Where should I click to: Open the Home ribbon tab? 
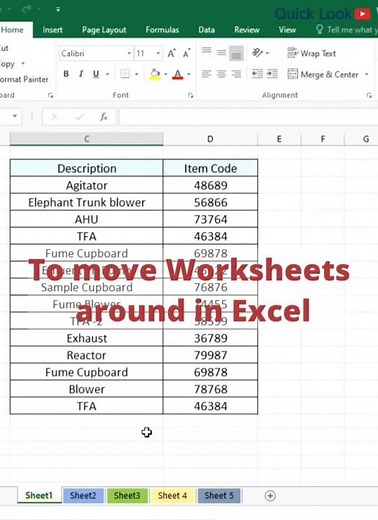point(12,30)
